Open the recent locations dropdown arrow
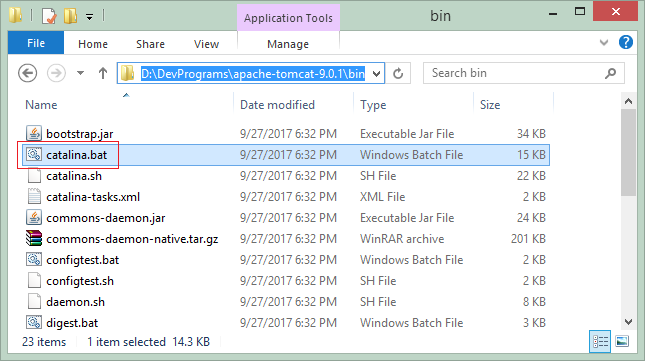 tap(81, 74)
